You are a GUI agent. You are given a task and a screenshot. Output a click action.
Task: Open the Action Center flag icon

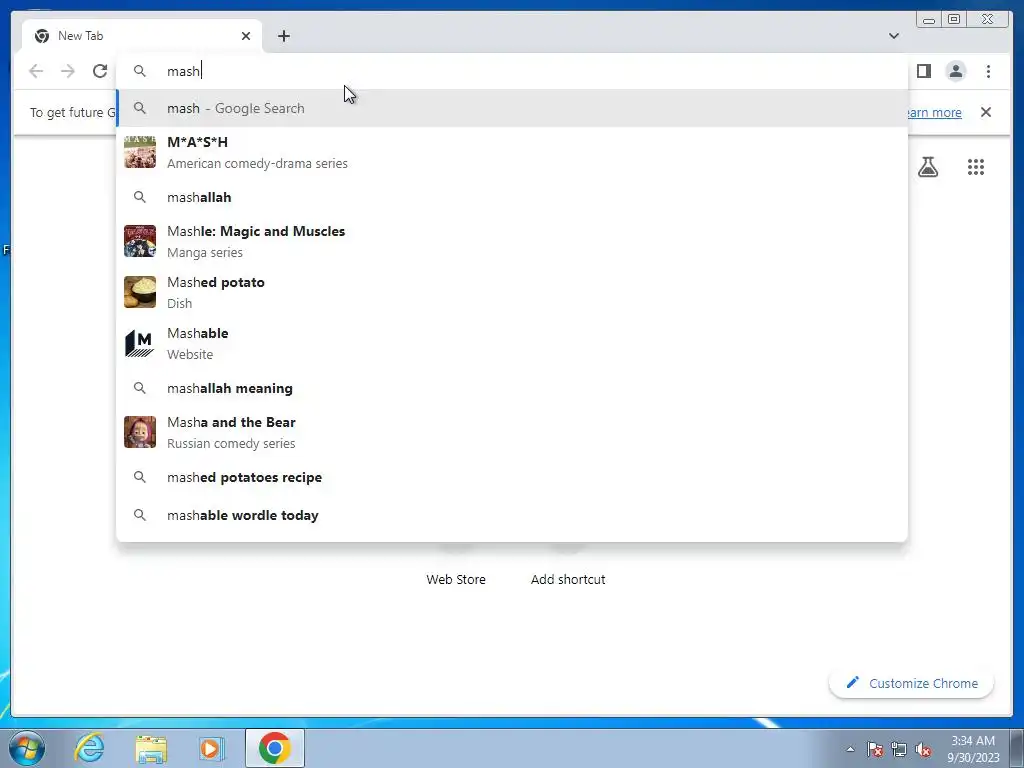(875, 749)
